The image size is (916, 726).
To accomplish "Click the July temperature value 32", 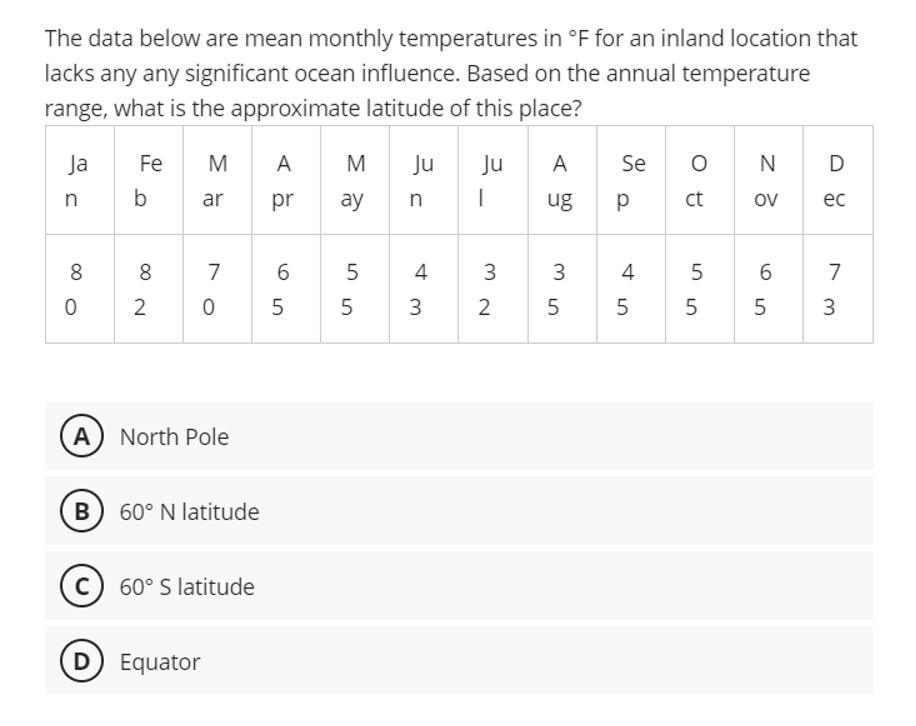I will 489,290.
